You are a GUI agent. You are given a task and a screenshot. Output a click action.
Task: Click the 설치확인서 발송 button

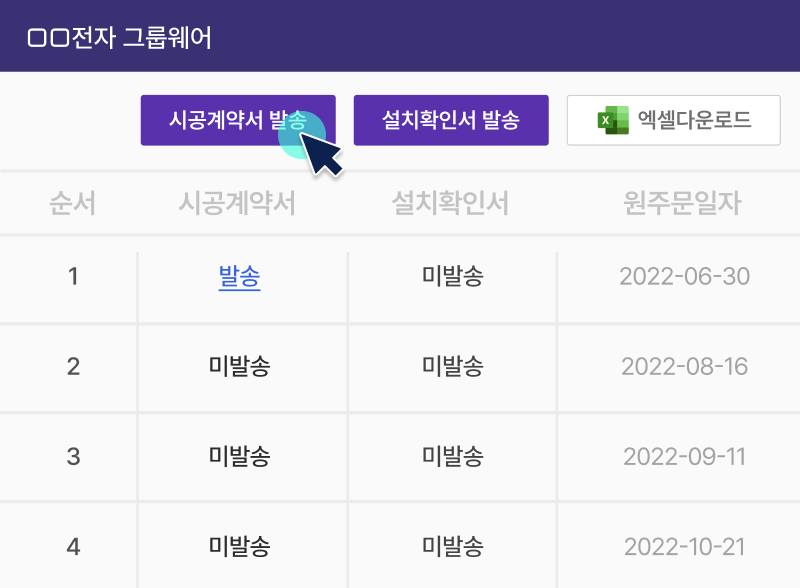[x=451, y=121]
